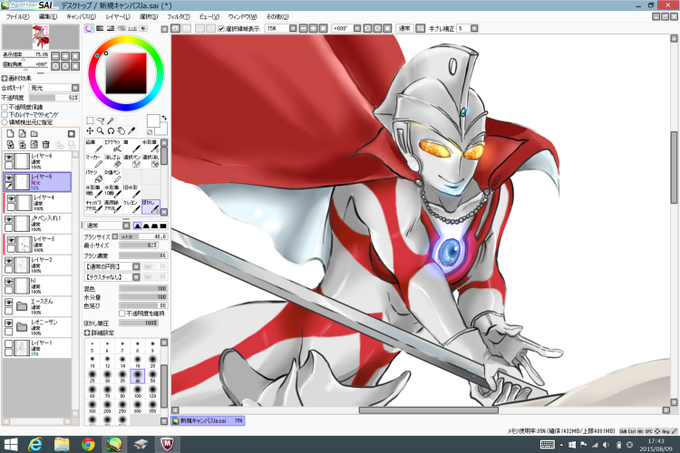
Task: Create a new normal layer
Action: click(x=10, y=134)
